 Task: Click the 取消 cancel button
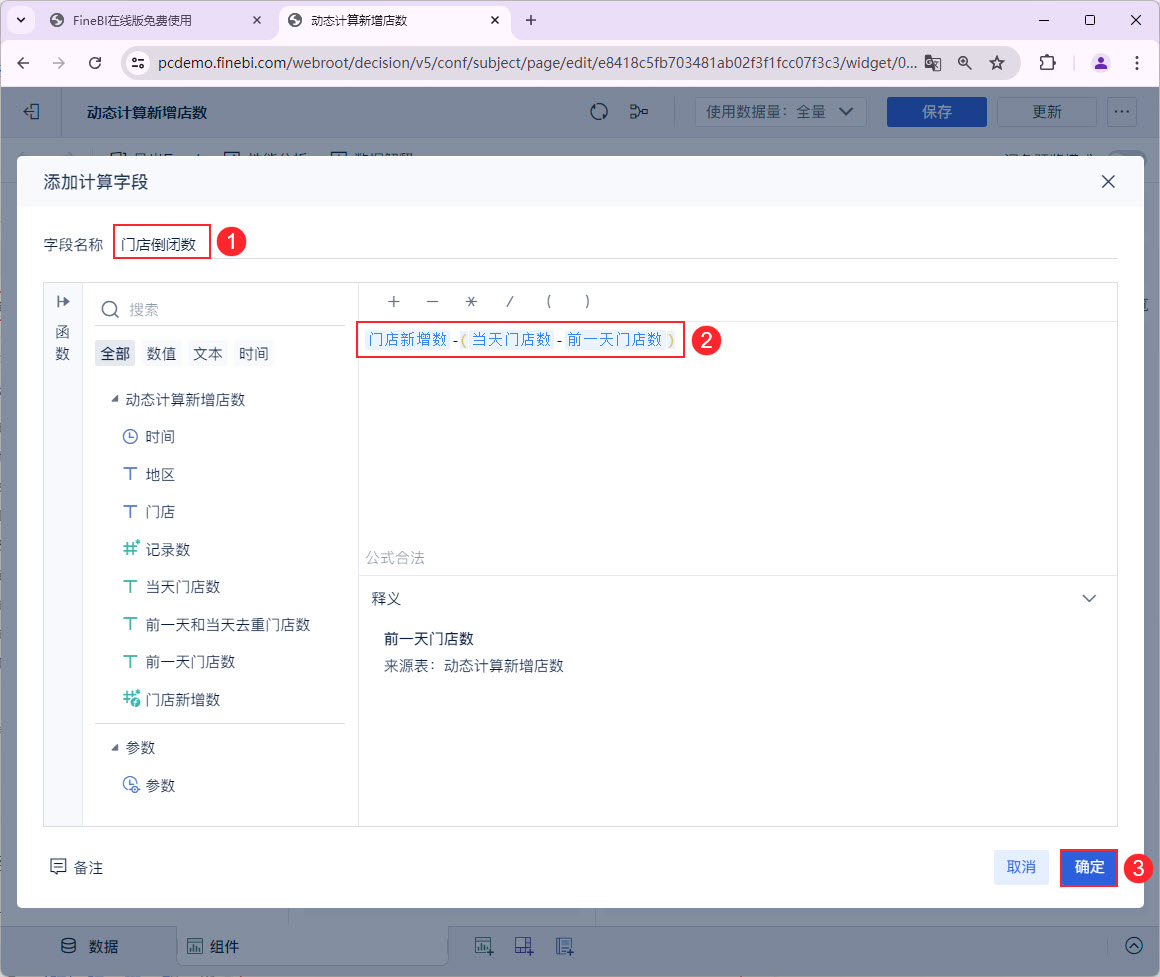[1021, 867]
